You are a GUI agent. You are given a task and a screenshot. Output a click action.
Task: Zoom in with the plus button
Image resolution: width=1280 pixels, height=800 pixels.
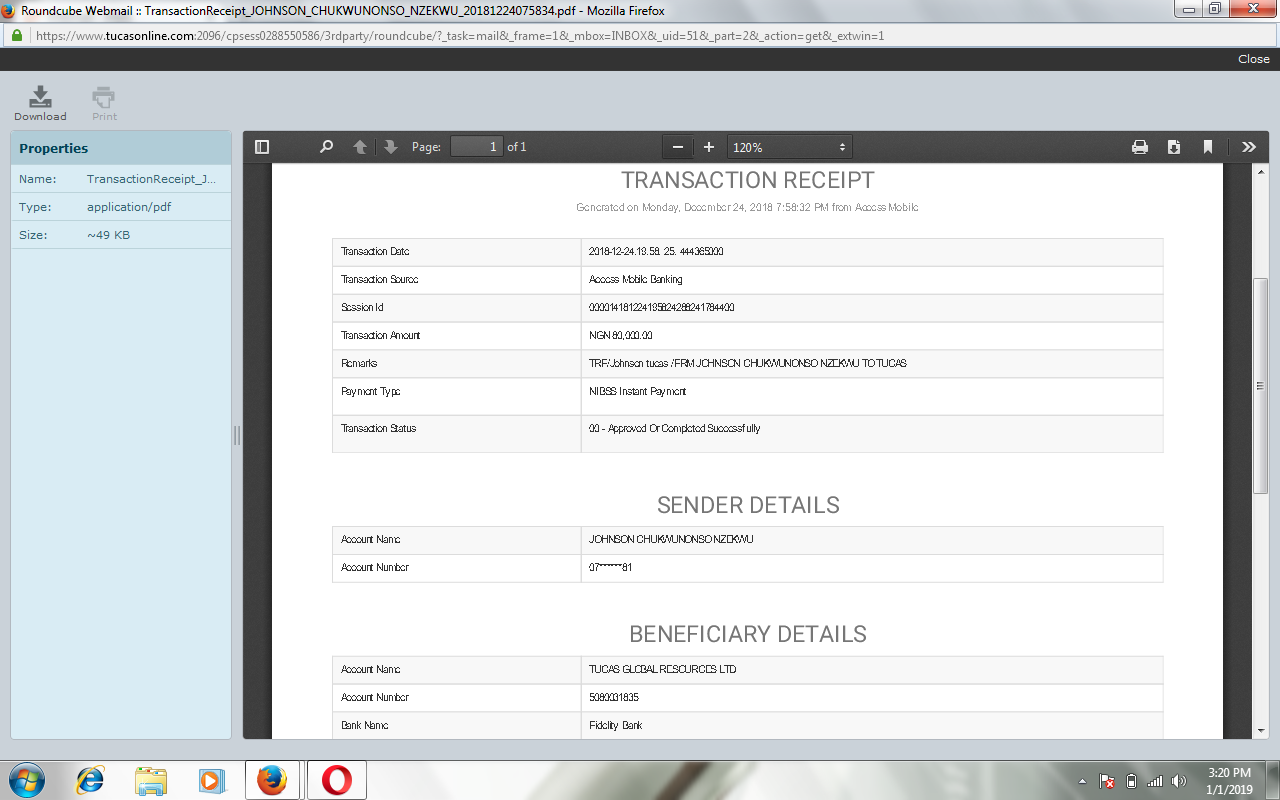pyautogui.click(x=709, y=147)
